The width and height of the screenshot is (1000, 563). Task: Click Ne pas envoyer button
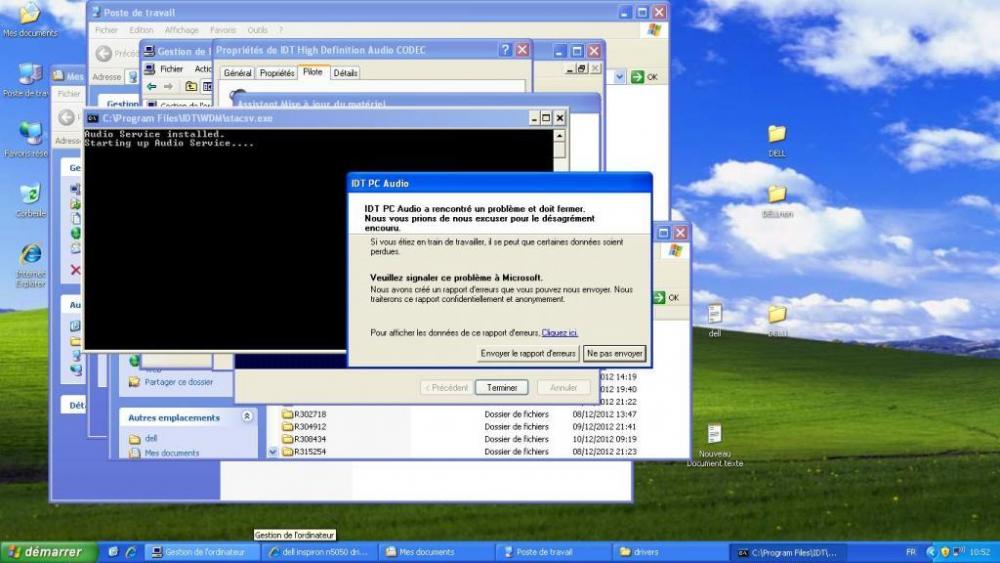tap(615, 353)
